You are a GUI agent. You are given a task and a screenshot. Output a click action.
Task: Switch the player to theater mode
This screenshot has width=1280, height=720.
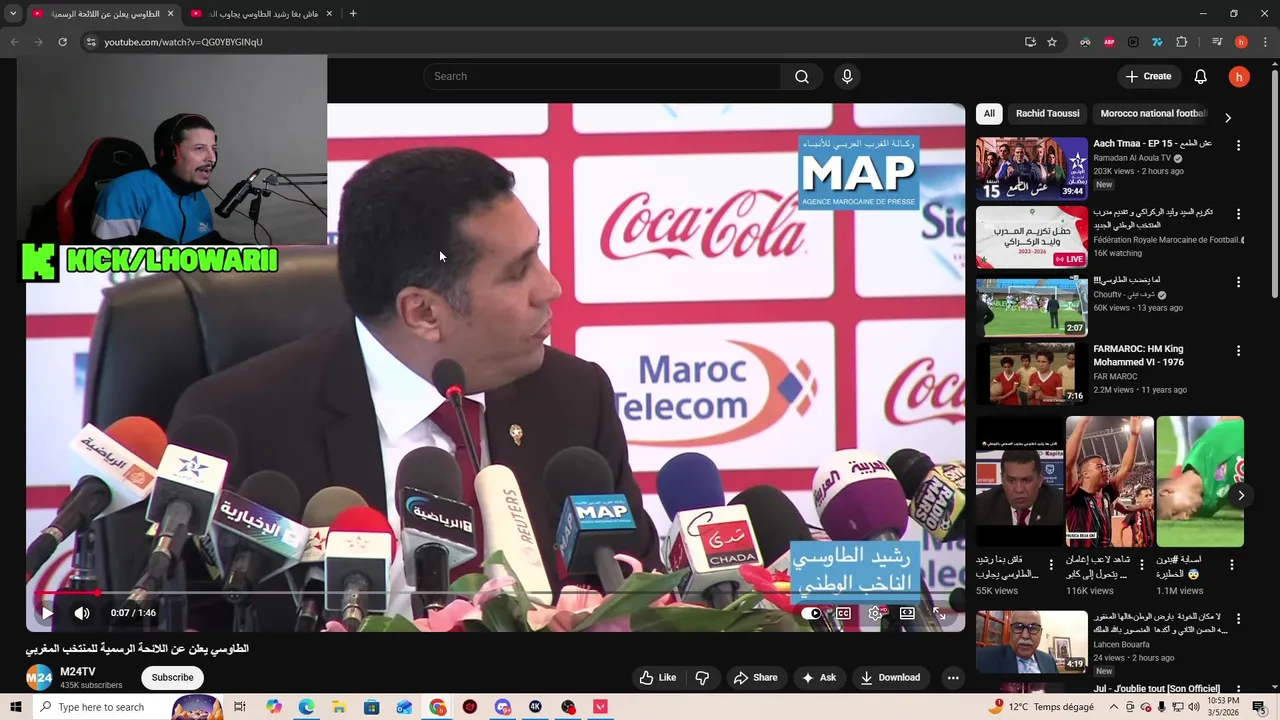pyautogui.click(x=907, y=613)
